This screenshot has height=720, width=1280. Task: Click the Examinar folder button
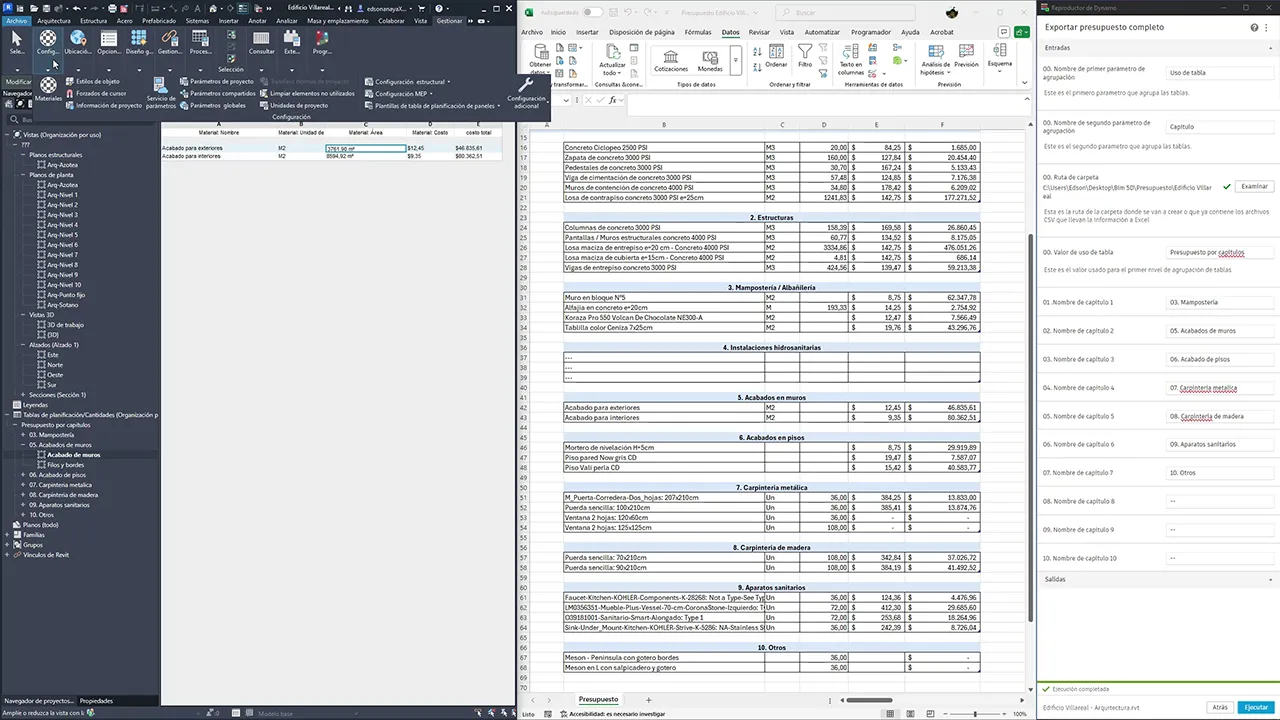click(x=1254, y=186)
